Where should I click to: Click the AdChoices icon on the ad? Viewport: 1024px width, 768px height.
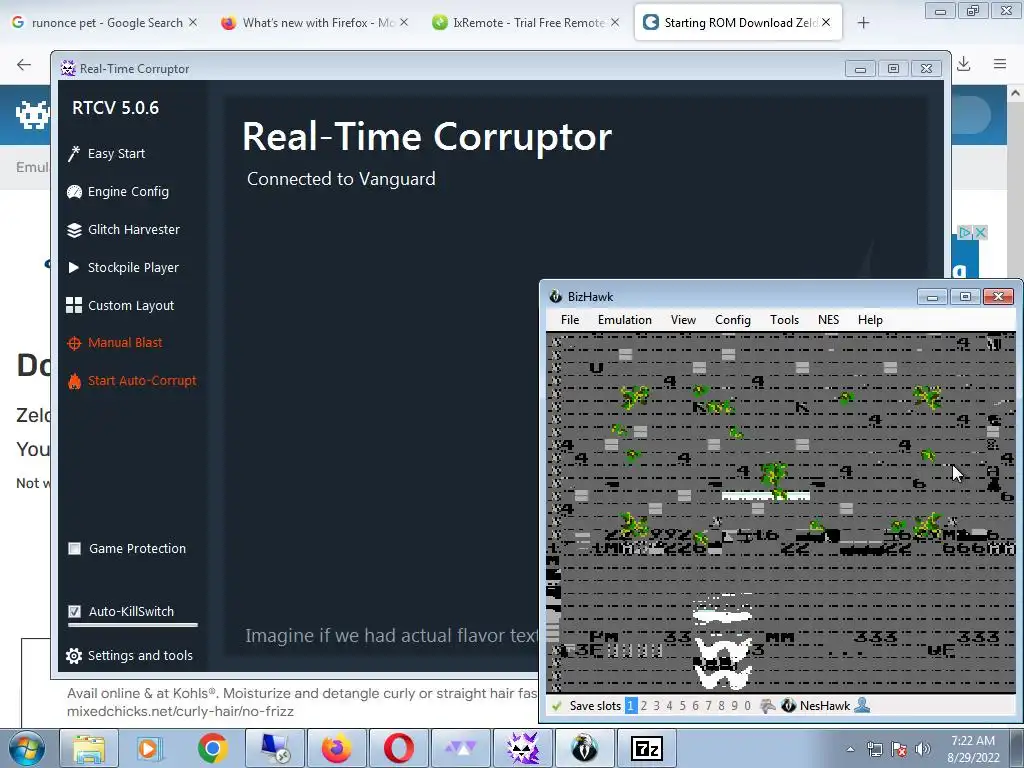coord(965,232)
